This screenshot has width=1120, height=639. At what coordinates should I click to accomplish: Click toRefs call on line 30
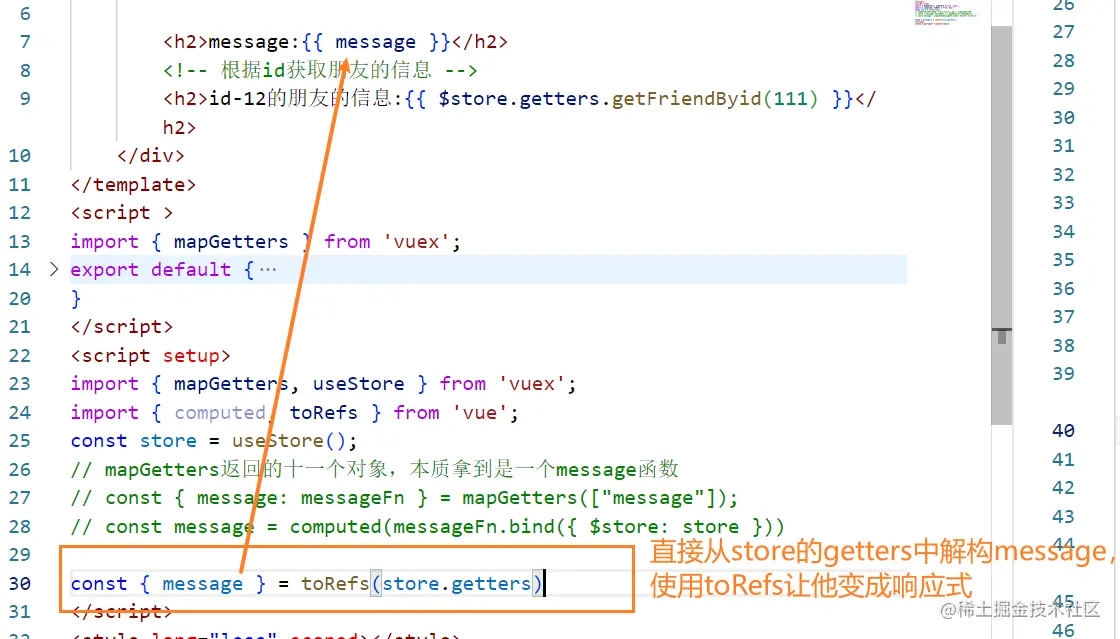click(x=335, y=584)
